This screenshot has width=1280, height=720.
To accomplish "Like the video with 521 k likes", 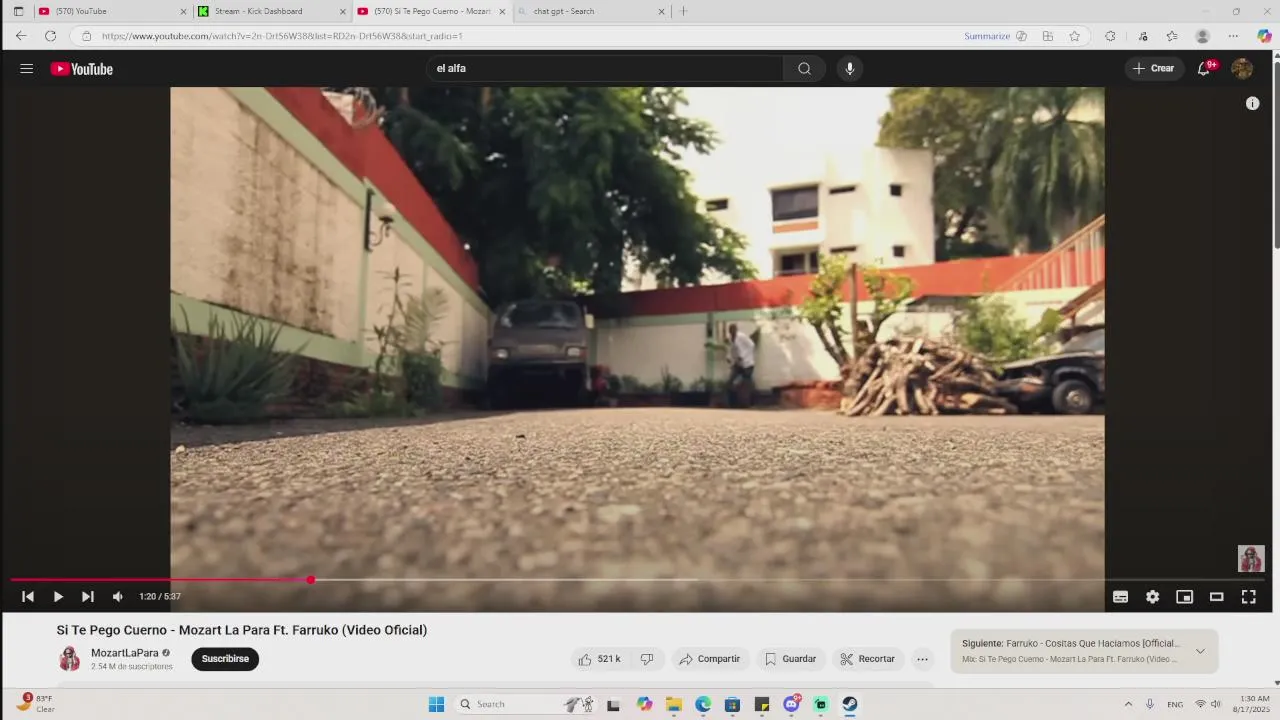I will pos(599,659).
